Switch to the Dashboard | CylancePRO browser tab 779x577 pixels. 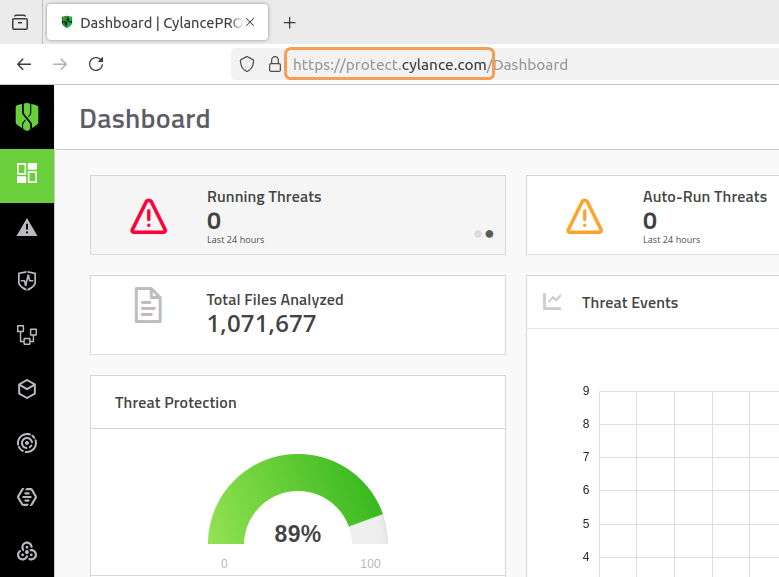(x=155, y=22)
